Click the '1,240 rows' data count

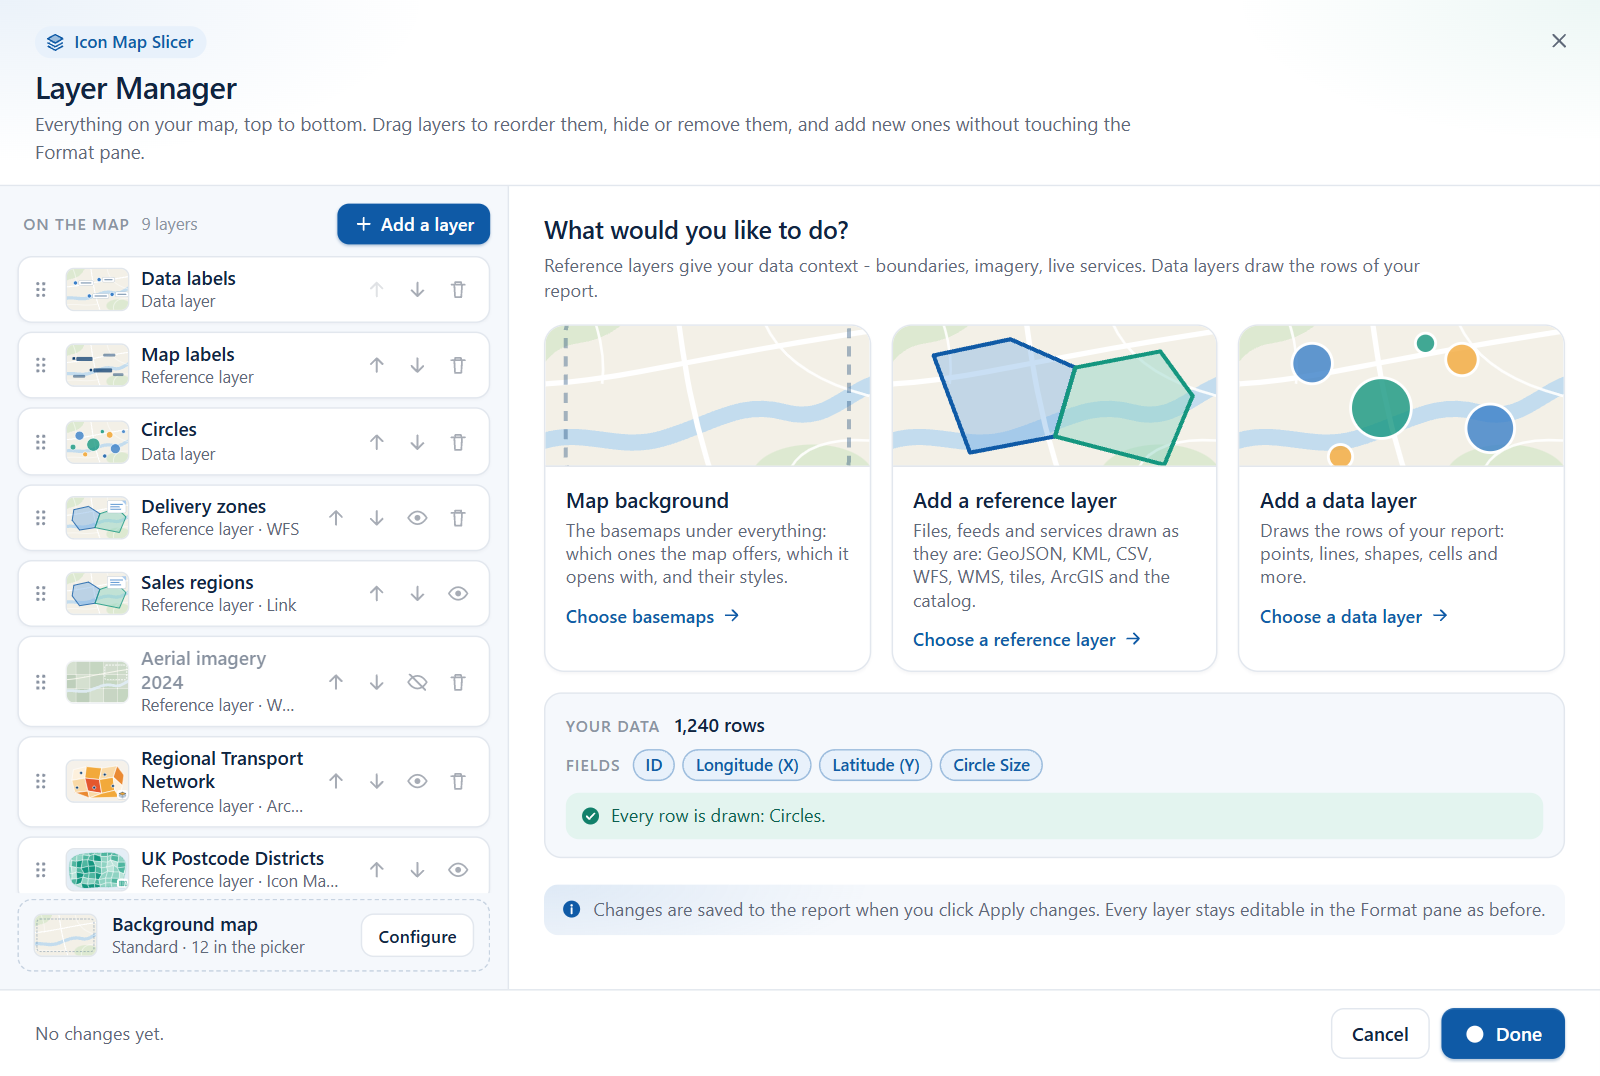click(x=719, y=726)
